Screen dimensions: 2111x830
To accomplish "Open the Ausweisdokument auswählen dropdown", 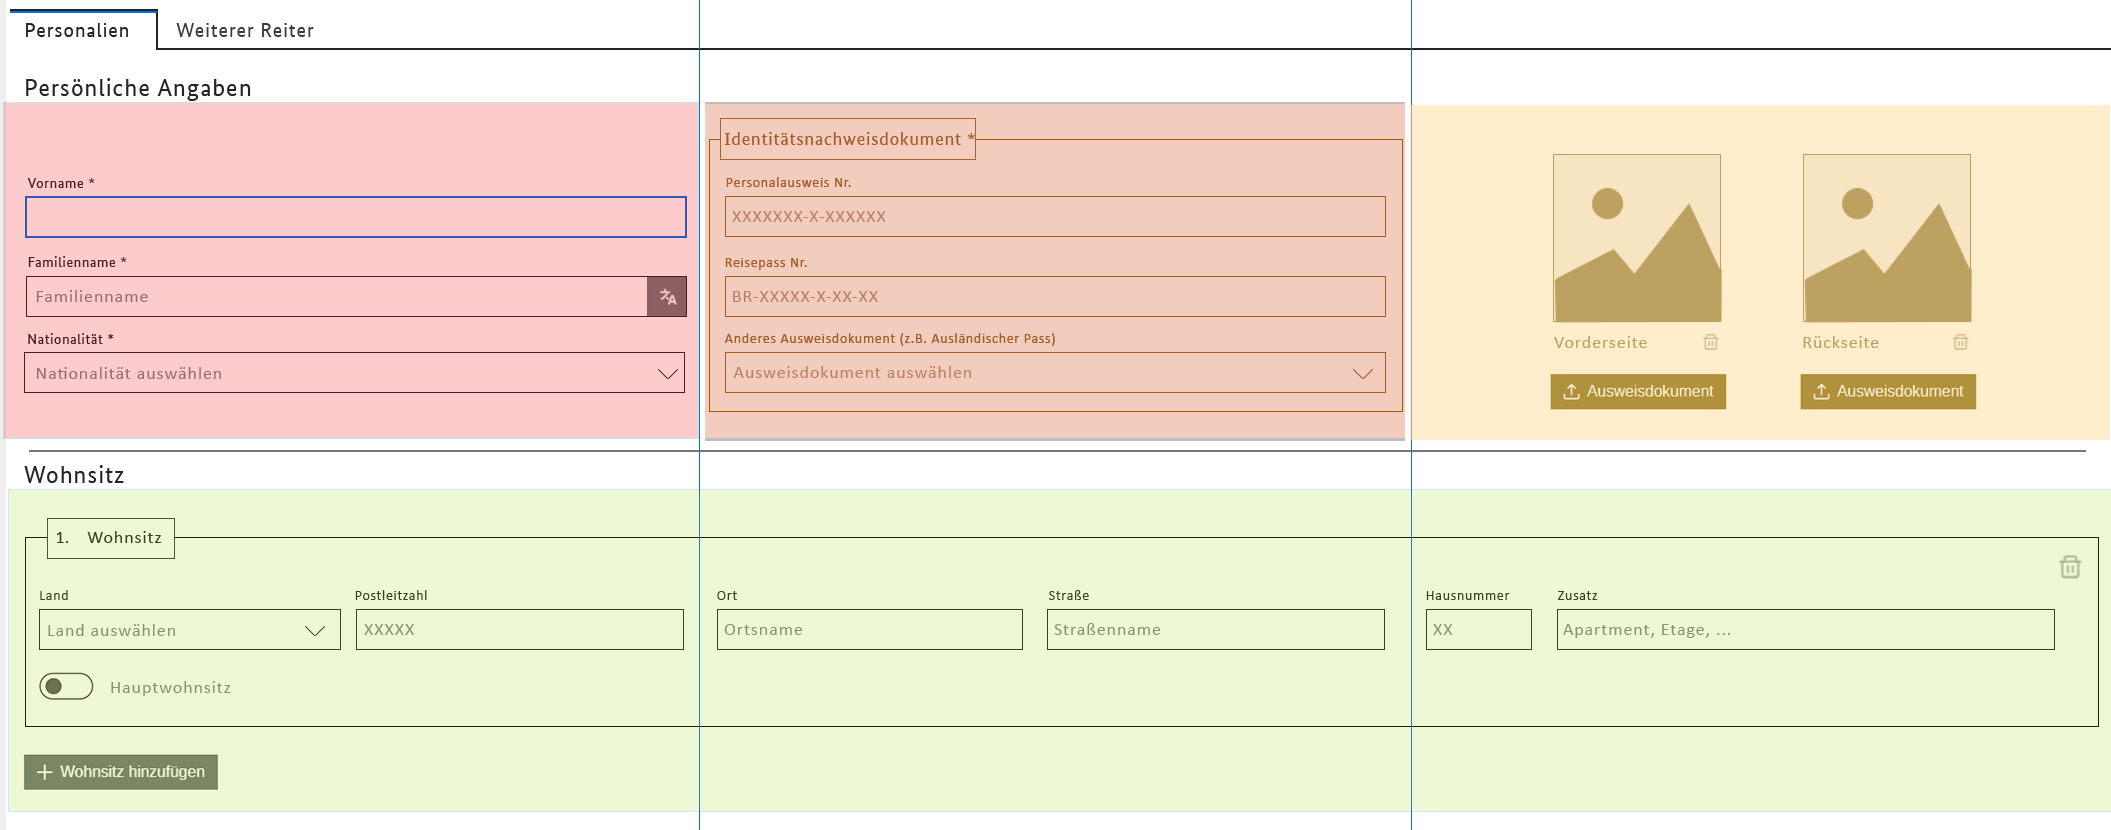I will click(x=1055, y=373).
